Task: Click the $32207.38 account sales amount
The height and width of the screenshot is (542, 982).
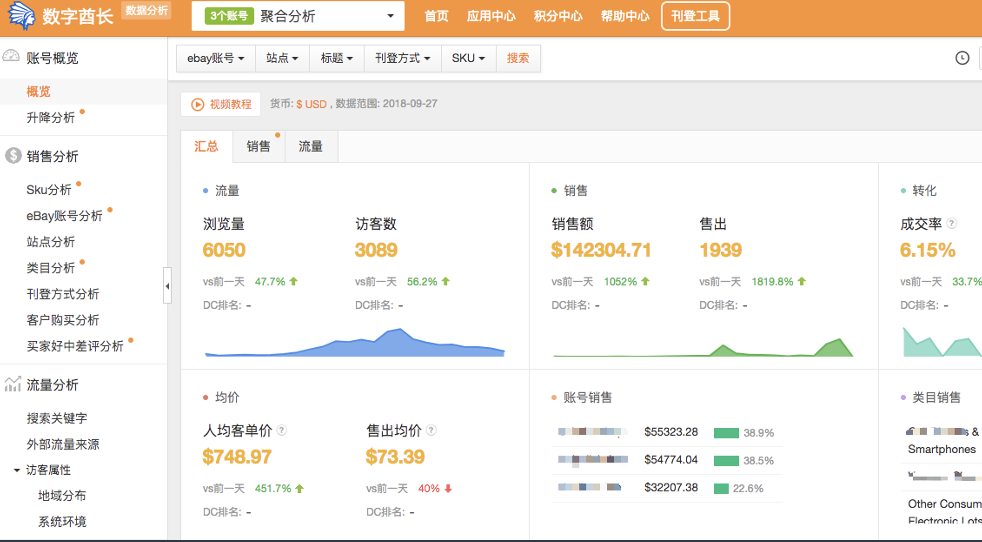Action: point(671,487)
